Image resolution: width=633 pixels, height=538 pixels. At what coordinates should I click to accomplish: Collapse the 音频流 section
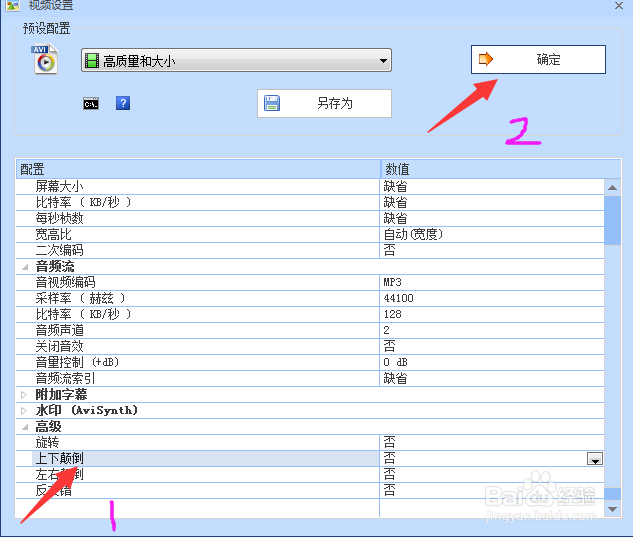pos(25,267)
